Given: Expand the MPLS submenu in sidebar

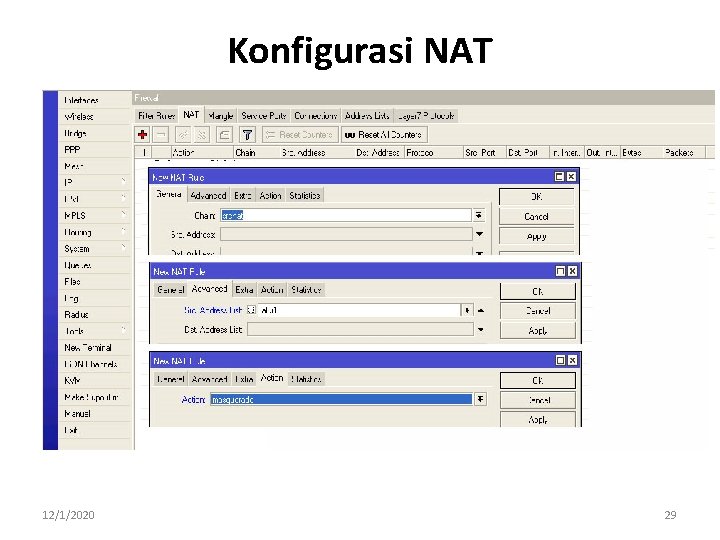Looking at the screenshot, I should click(95, 215).
